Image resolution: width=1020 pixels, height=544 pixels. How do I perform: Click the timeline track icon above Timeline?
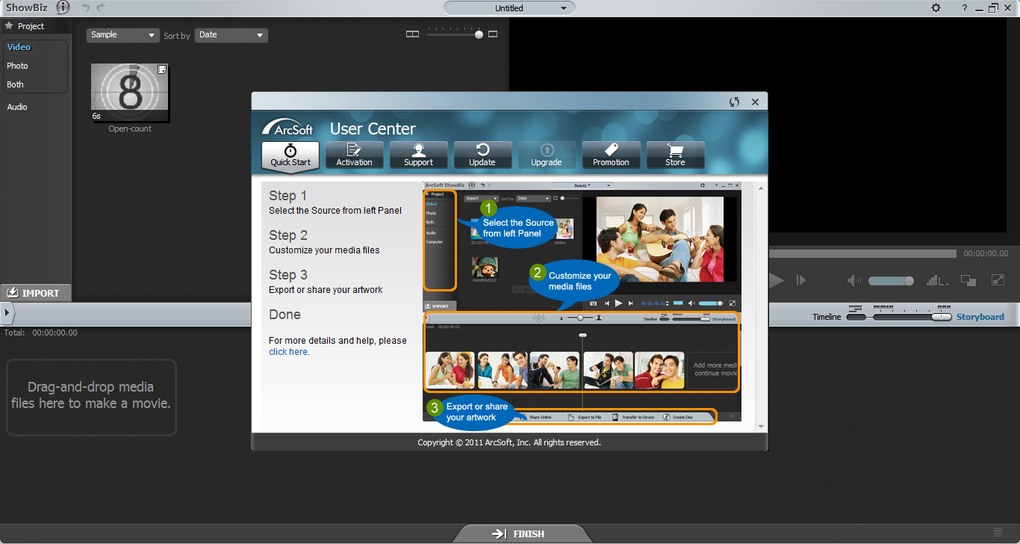(855, 308)
